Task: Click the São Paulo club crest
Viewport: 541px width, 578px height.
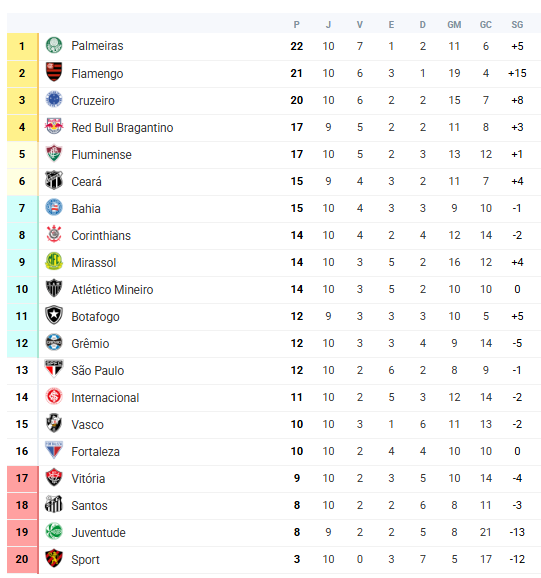Action: pyautogui.click(x=54, y=369)
